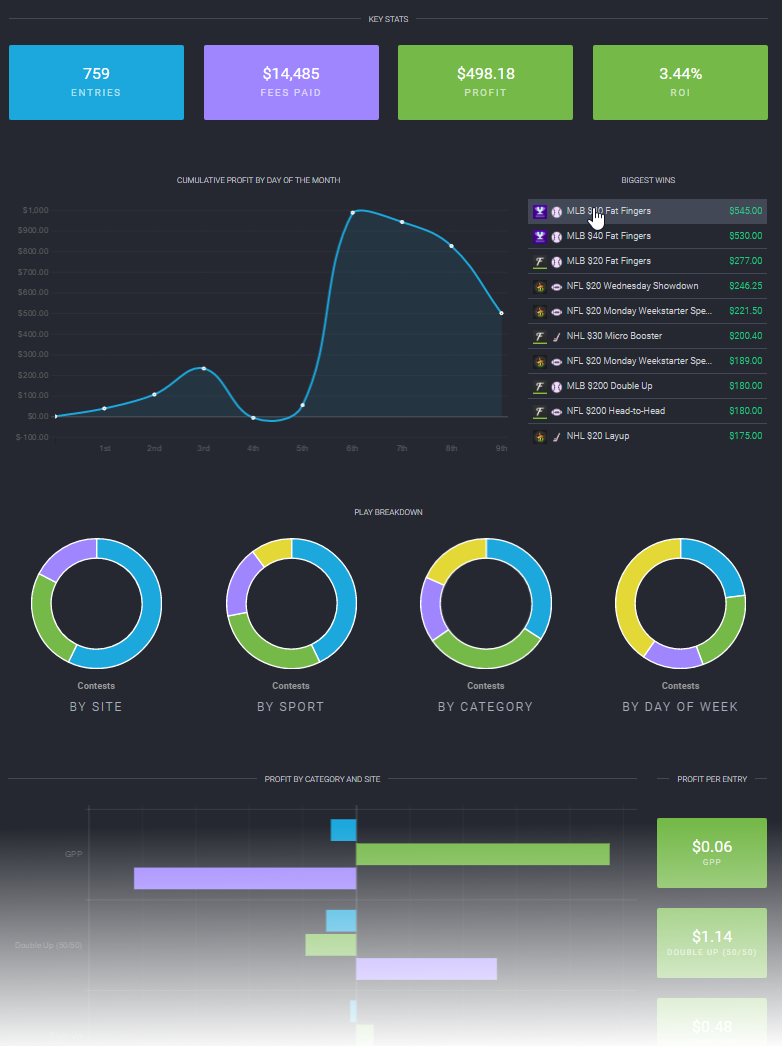
Task: Click the small blue GPP bar
Action: tap(344, 830)
